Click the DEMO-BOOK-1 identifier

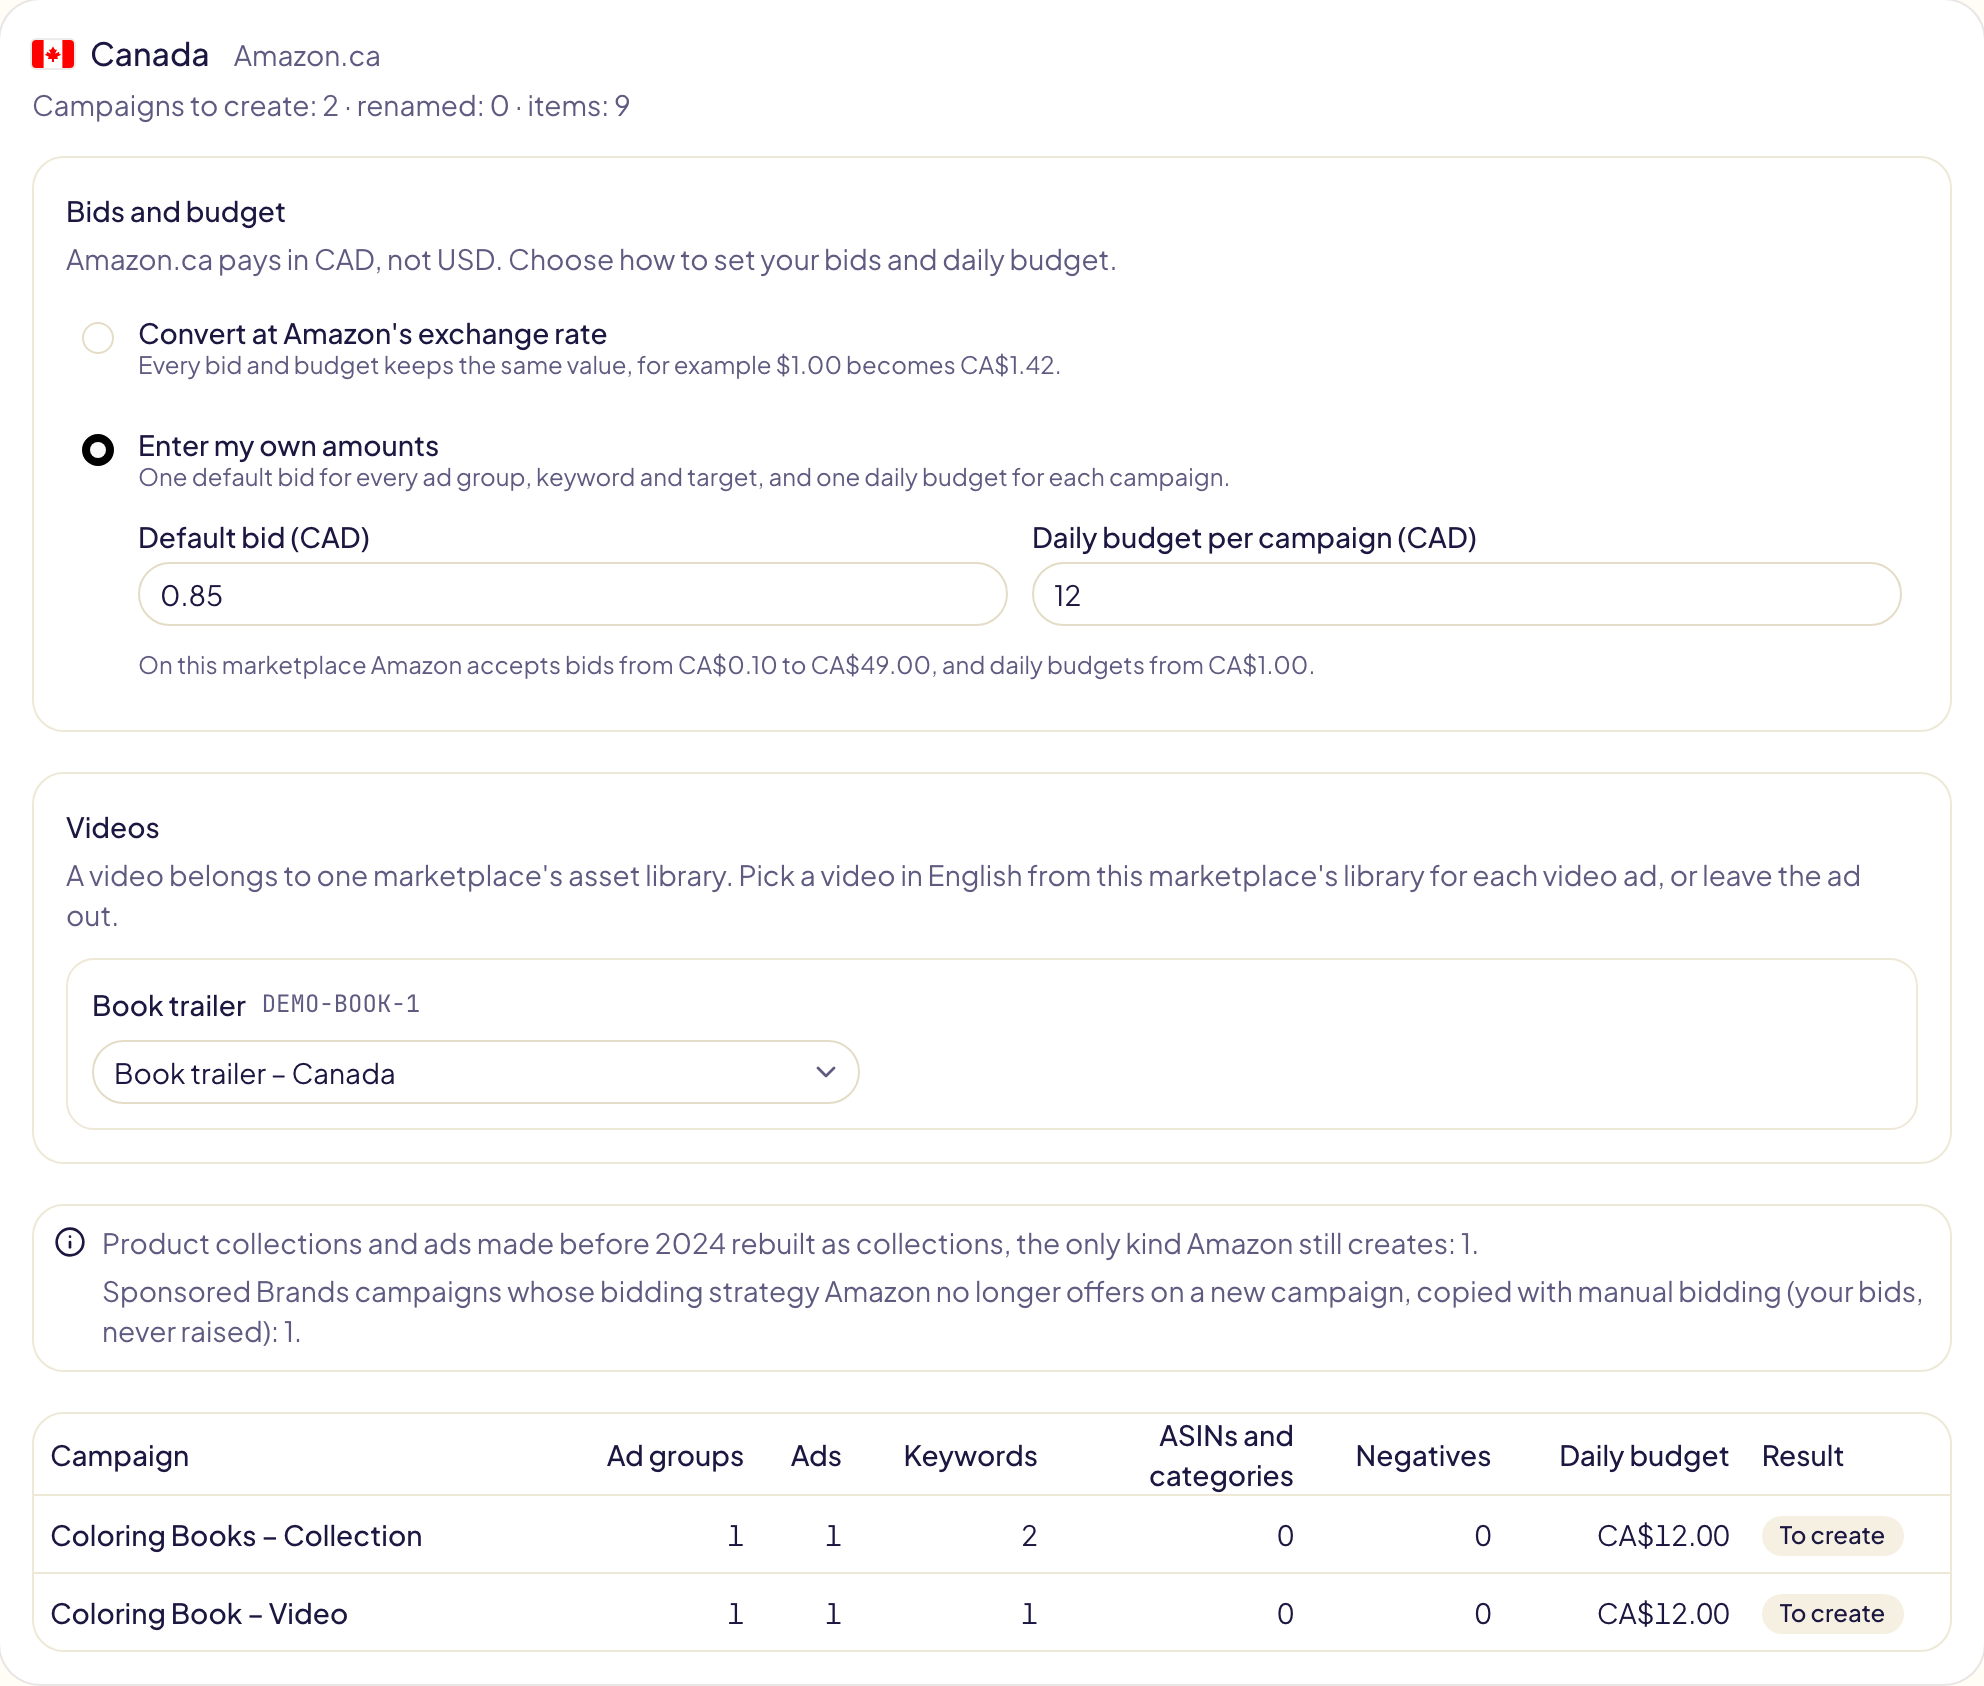tap(341, 1004)
